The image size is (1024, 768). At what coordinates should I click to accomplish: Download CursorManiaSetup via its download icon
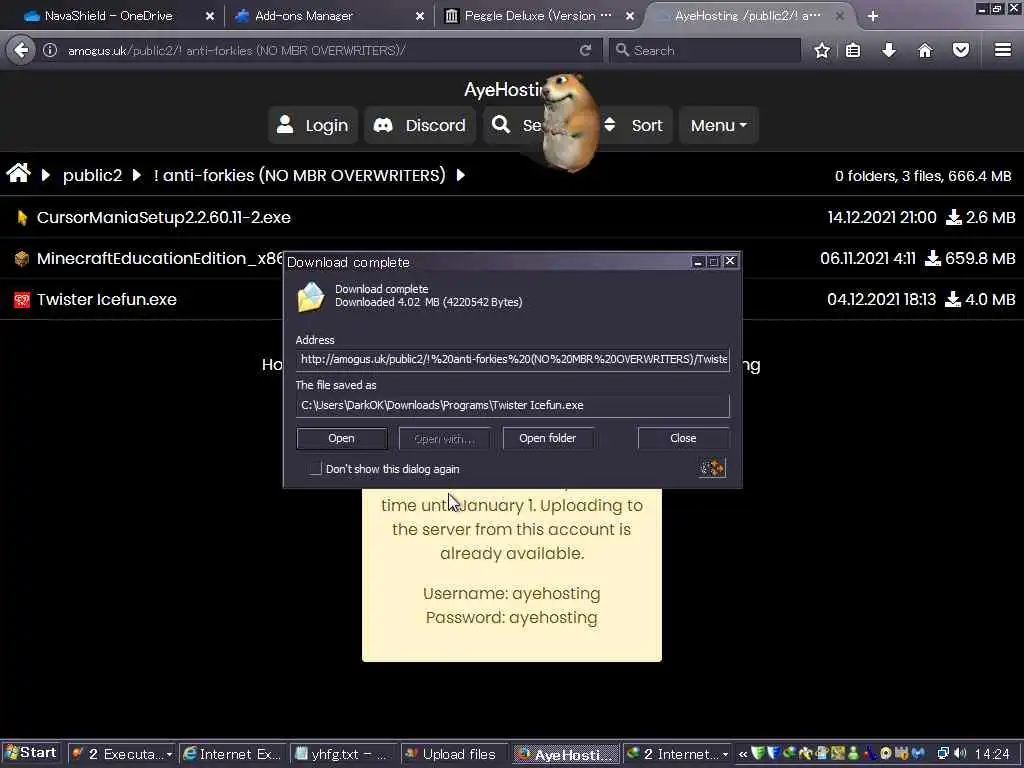[954, 217]
